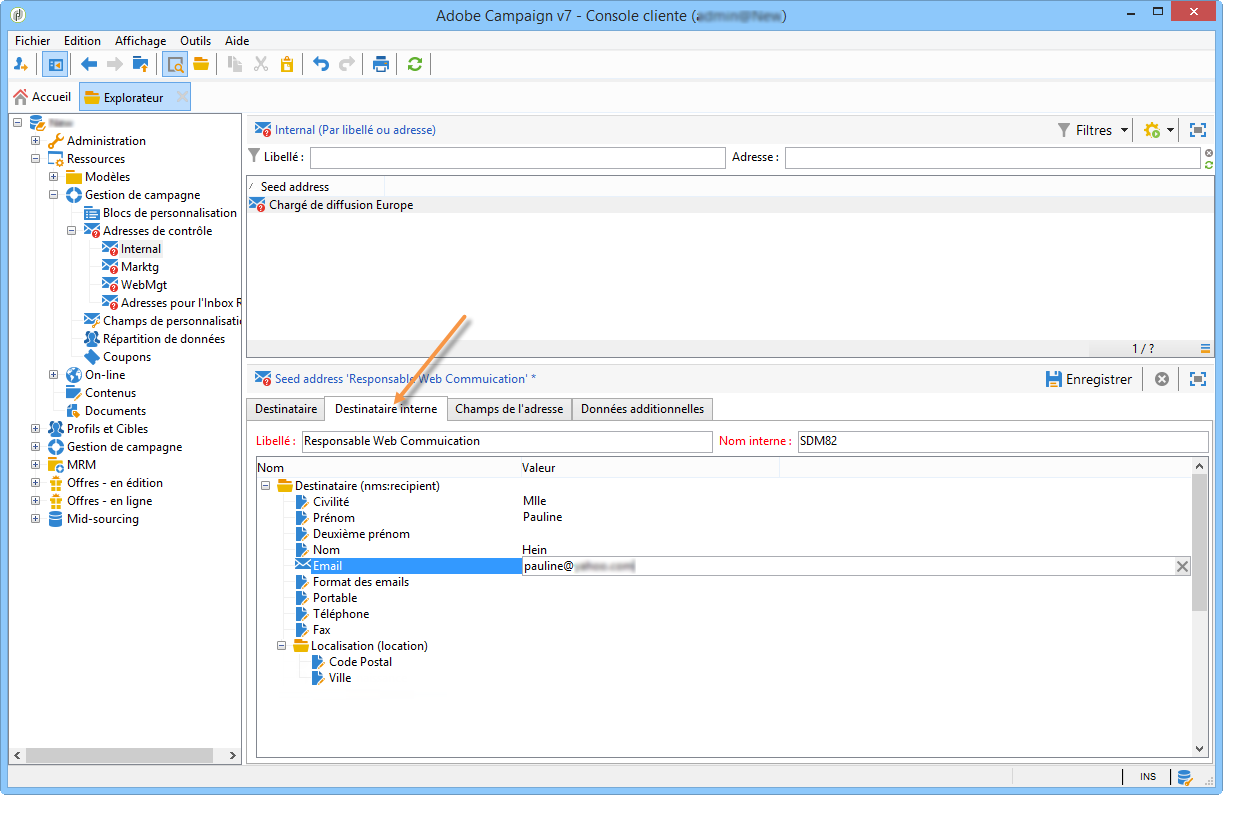The width and height of the screenshot is (1240, 813).
Task: Click the Nom interne field SDM82
Action: coord(1002,441)
